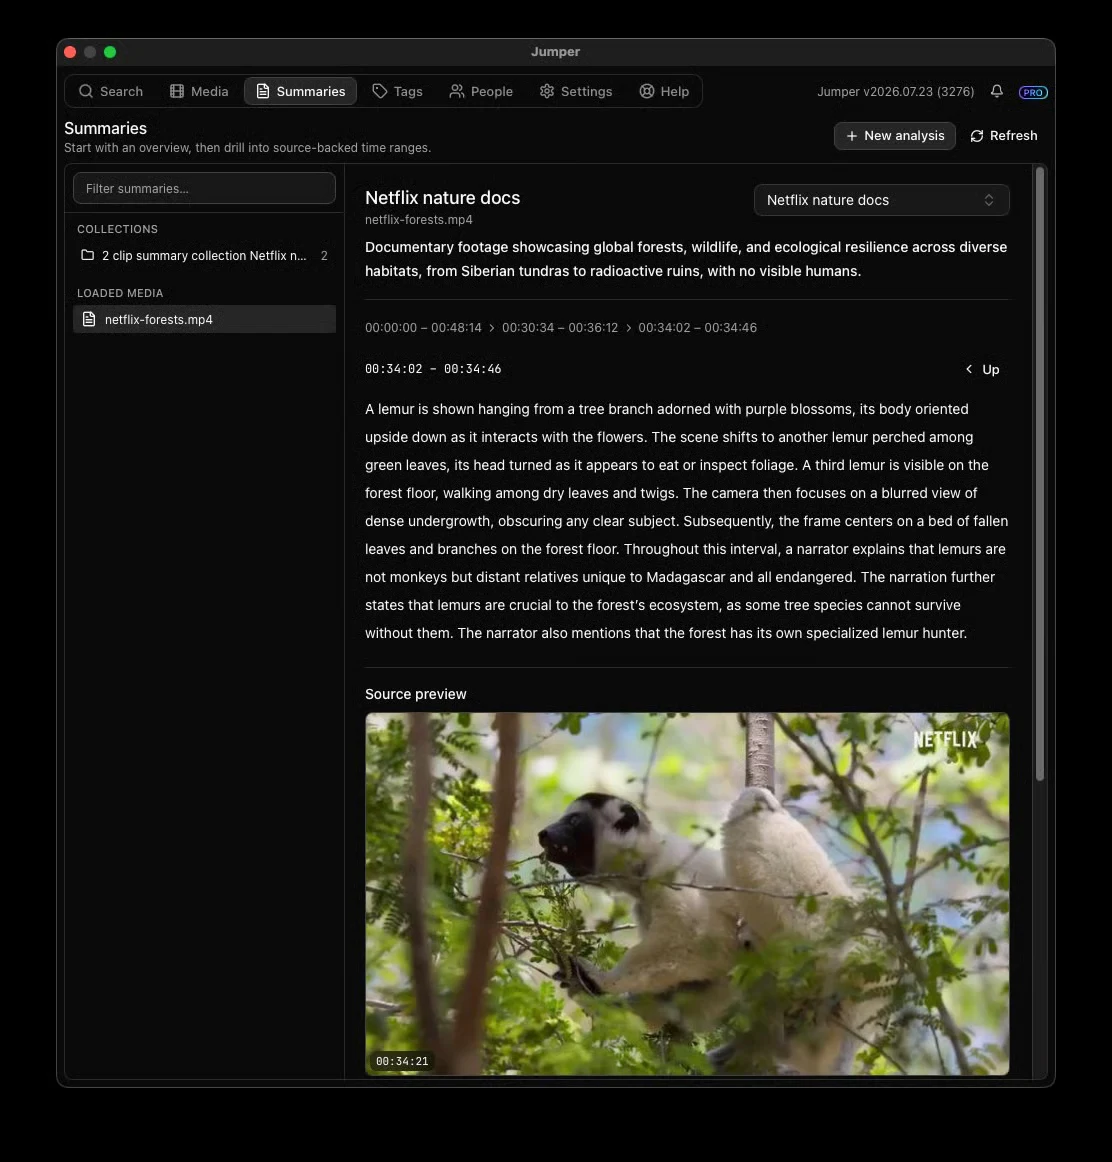Open the Tags tab
Screen dimensions: 1112x1162
point(397,91)
